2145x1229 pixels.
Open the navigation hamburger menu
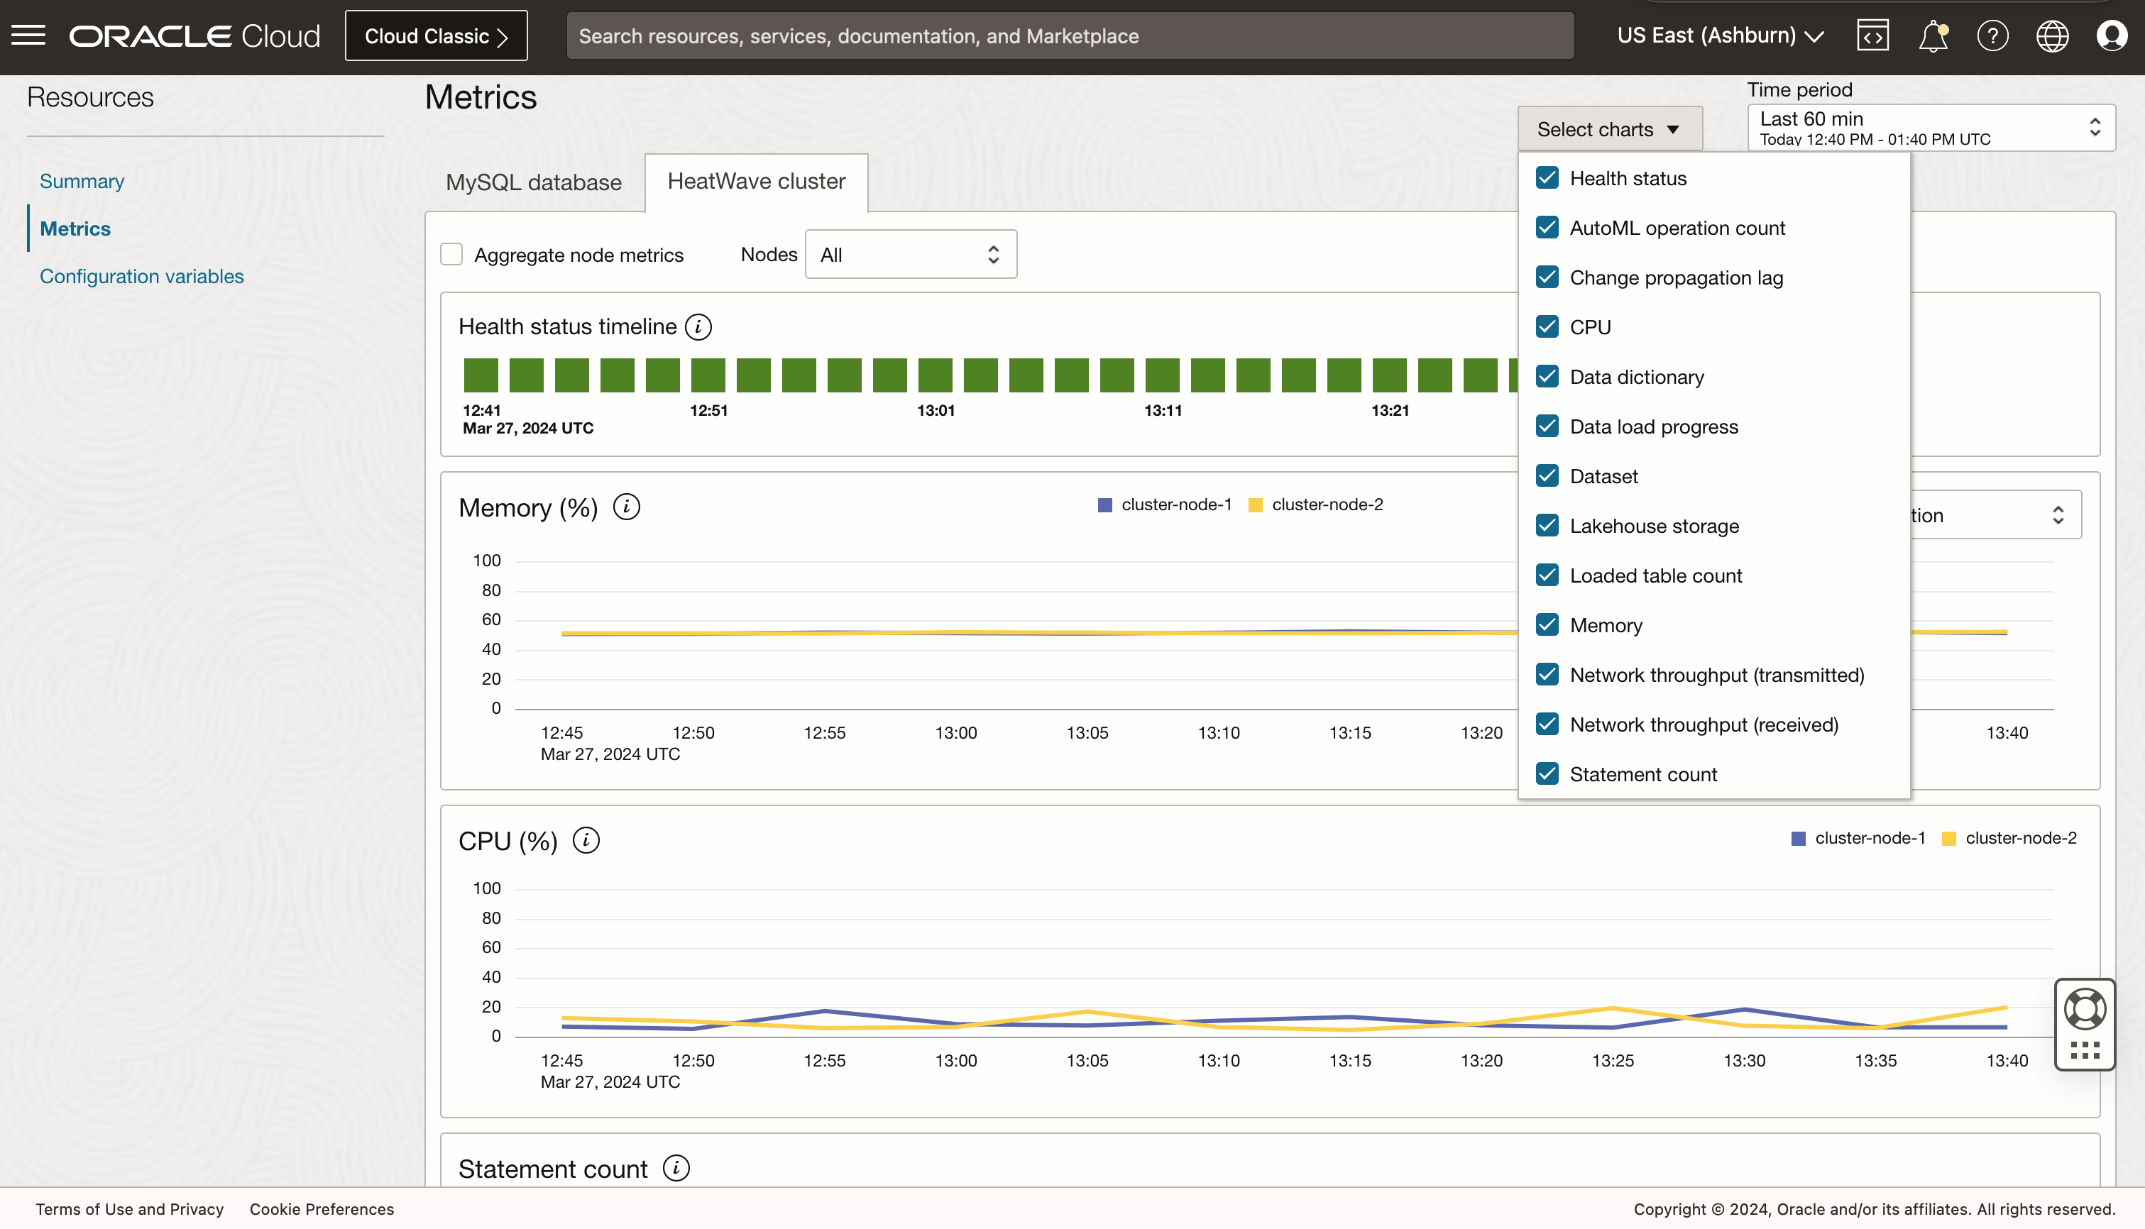28,35
